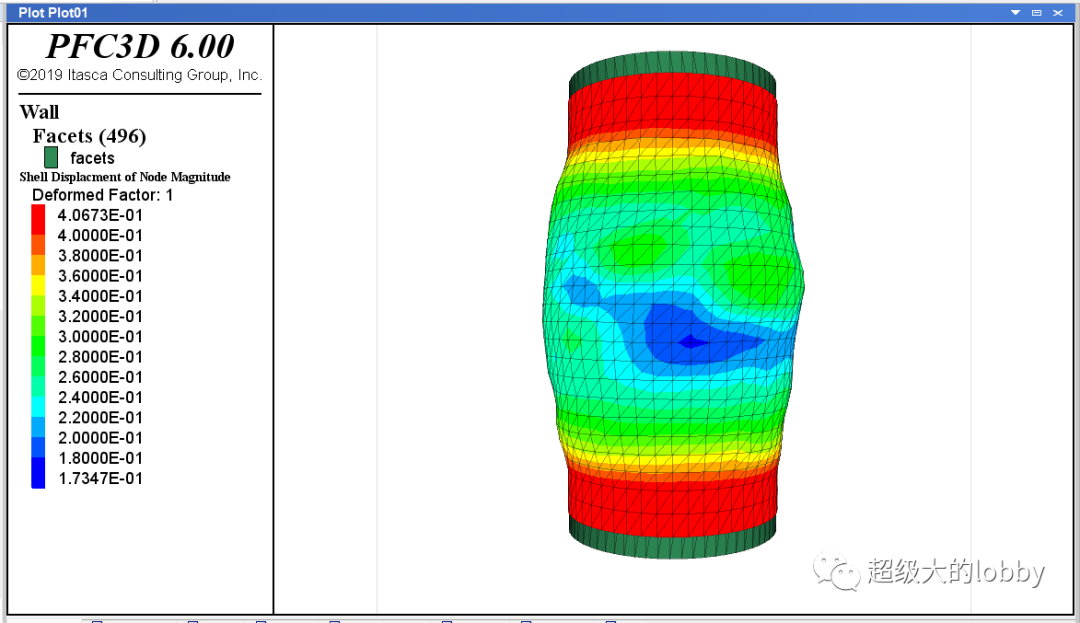This screenshot has height=623, width=1080.
Task: Click the green facets legend swatch
Action: click(x=51, y=158)
